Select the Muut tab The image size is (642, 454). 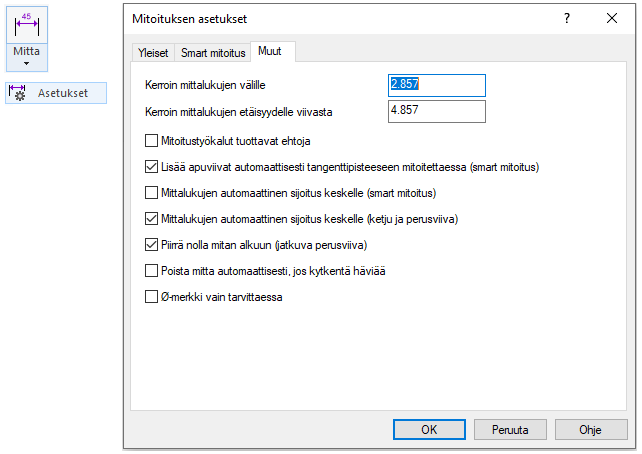271,52
